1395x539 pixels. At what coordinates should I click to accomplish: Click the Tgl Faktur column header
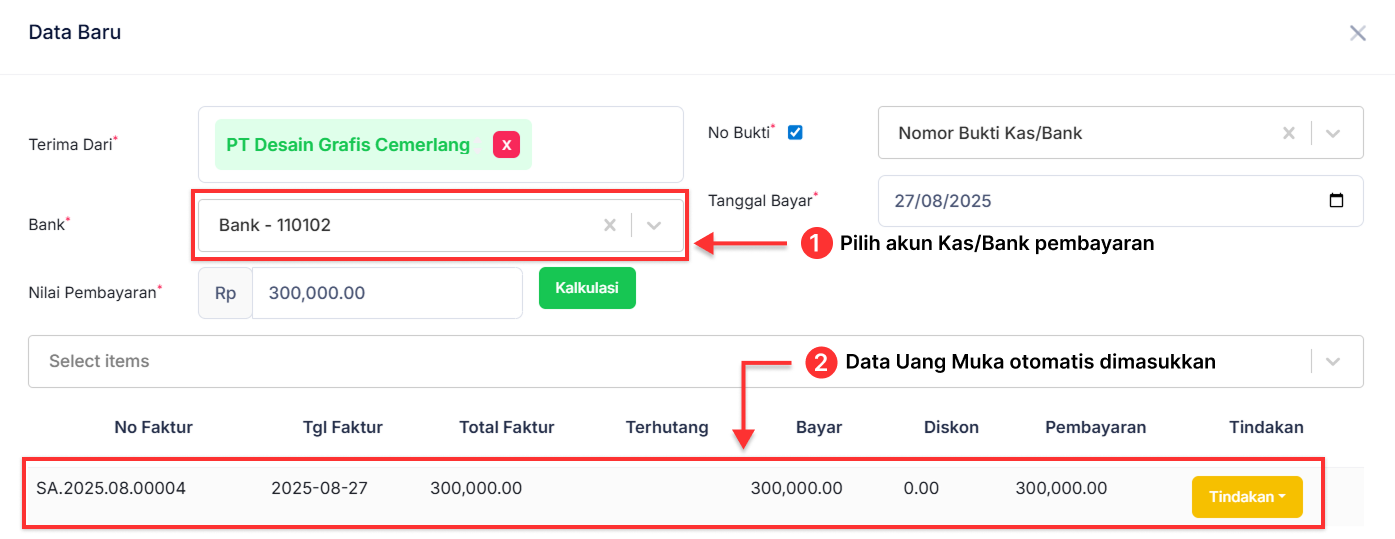[x=343, y=427]
